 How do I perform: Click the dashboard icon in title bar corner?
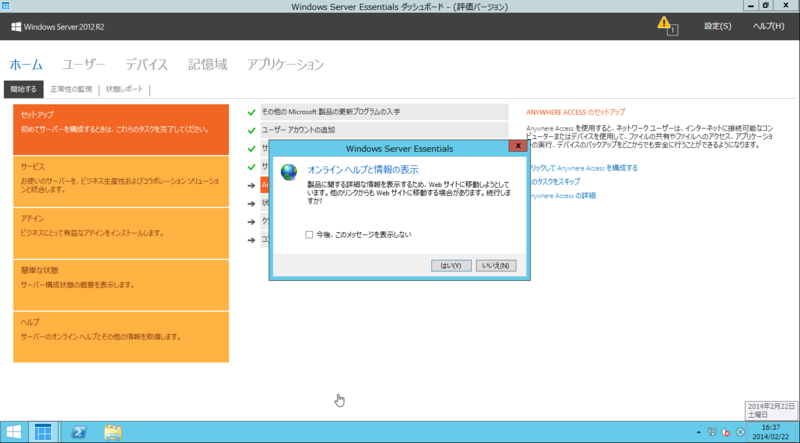point(6,6)
